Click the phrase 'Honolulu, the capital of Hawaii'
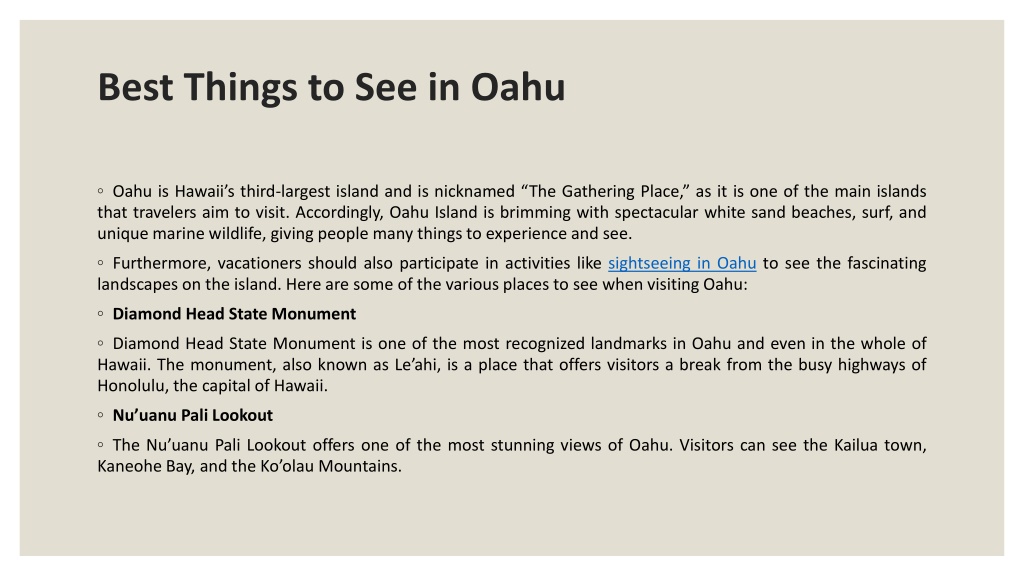The width and height of the screenshot is (1024, 576). [212, 386]
